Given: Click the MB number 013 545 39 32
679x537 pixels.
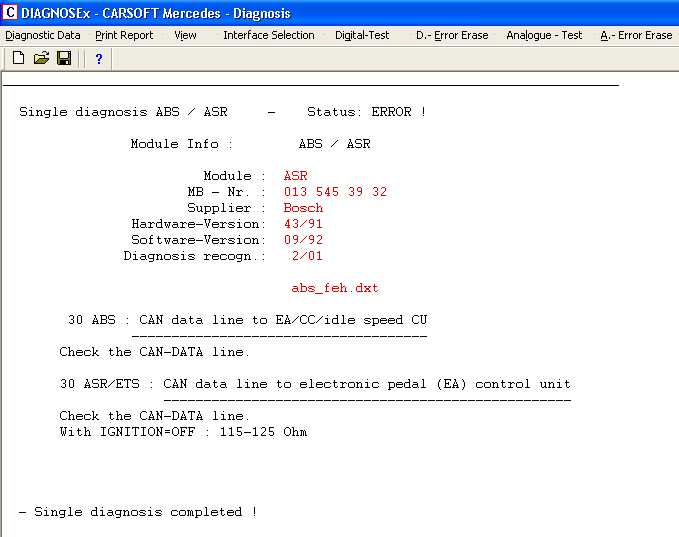Looking at the screenshot, I should tap(335, 192).
